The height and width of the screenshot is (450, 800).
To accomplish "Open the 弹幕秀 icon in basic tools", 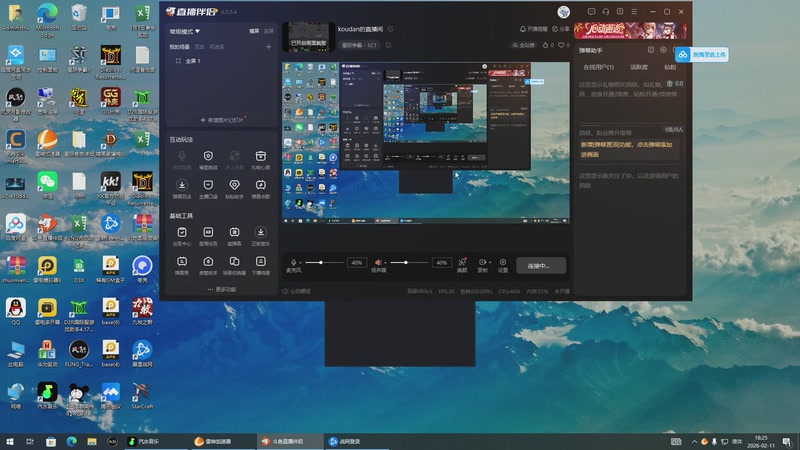I will tap(182, 261).
